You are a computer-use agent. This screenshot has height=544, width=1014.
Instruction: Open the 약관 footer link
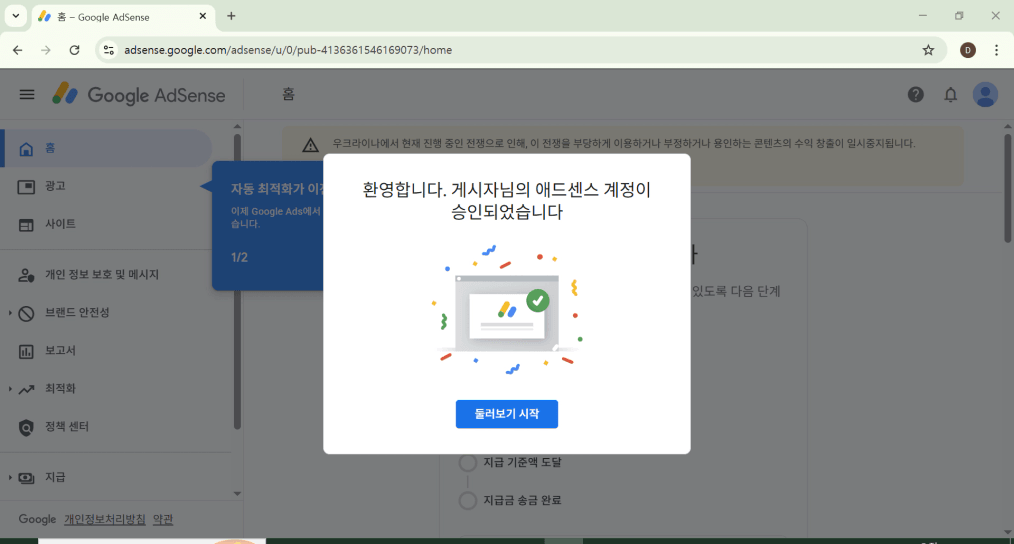[163, 519]
